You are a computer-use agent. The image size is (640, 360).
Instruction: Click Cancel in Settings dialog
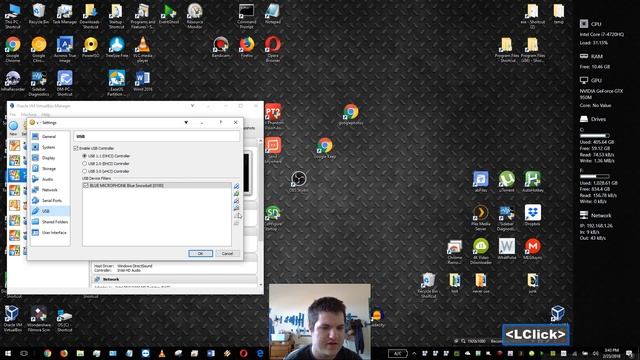227,253
